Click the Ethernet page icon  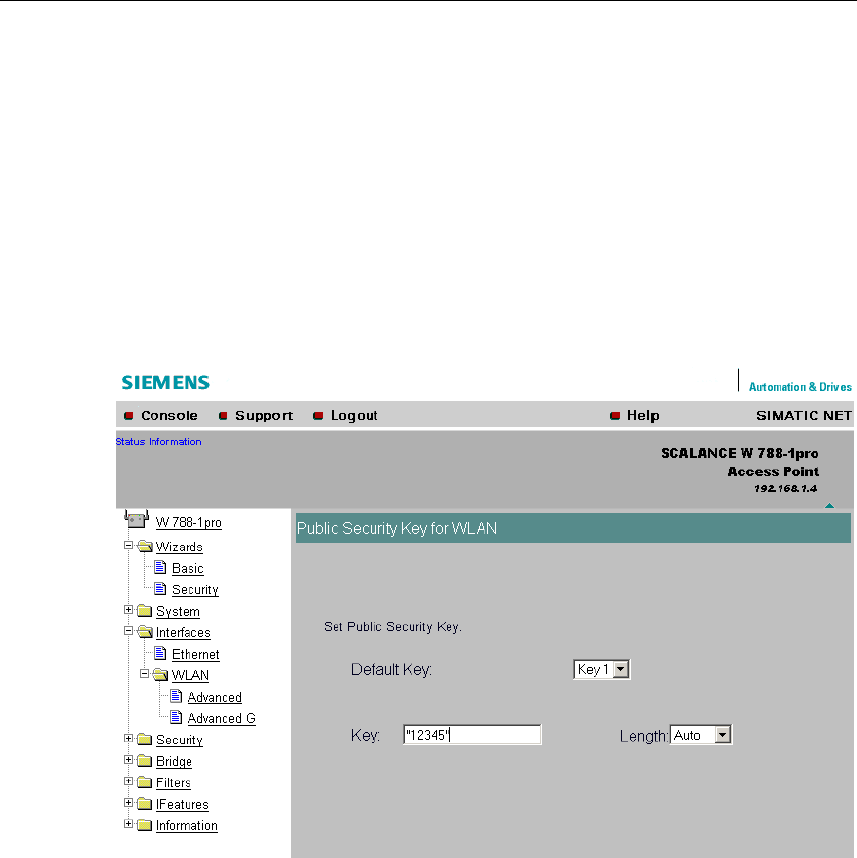point(160,653)
